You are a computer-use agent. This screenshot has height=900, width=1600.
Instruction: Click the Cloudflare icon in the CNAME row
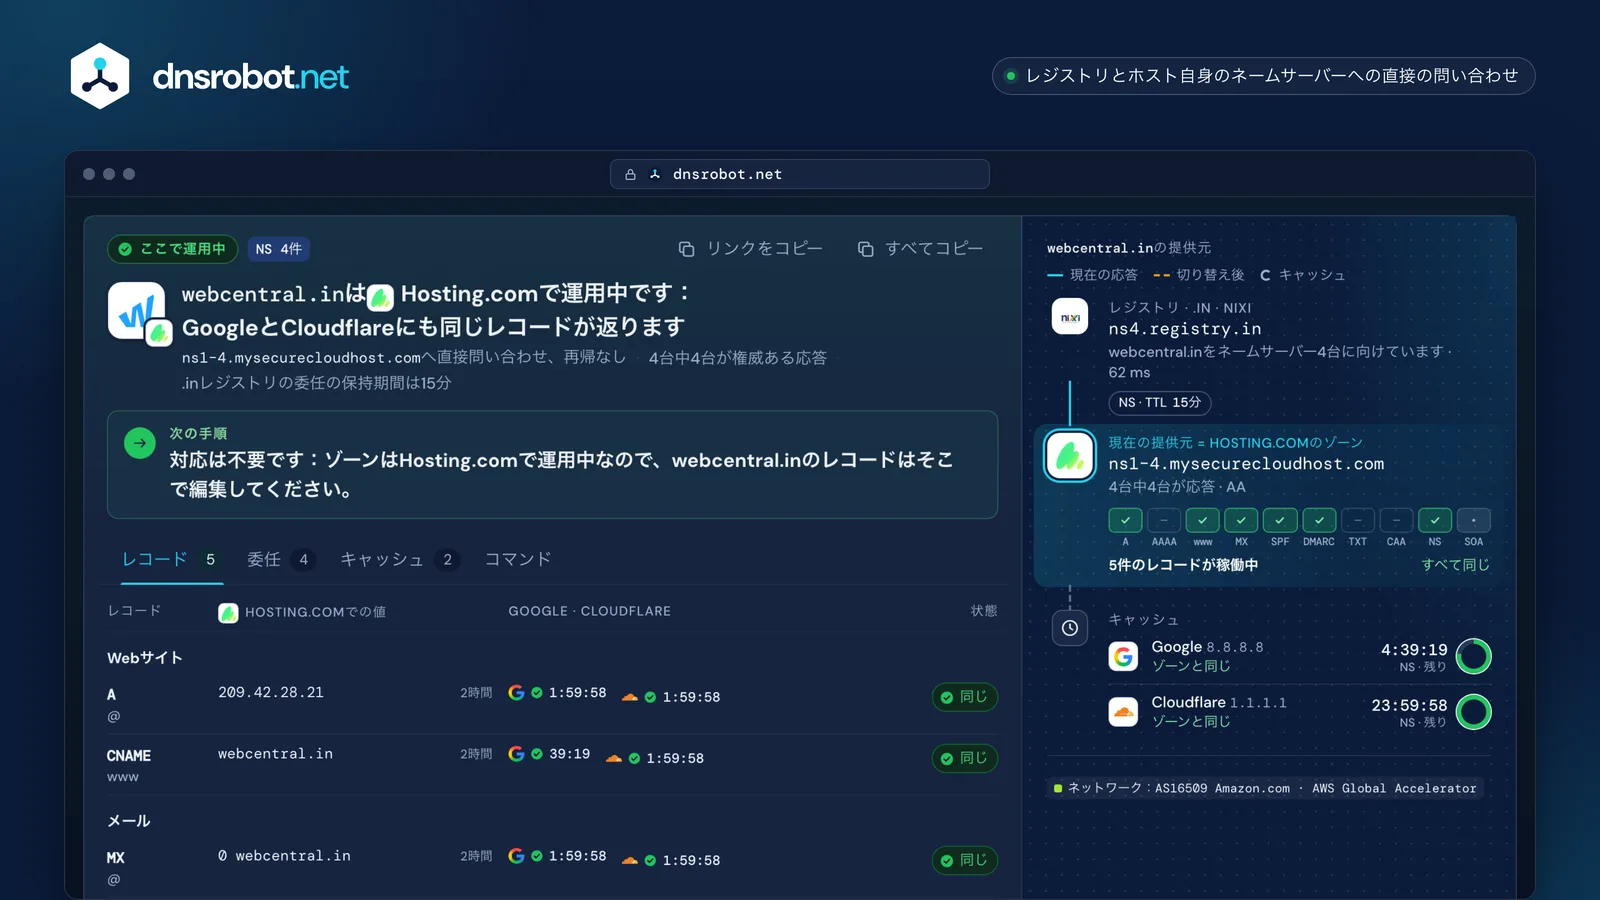tap(613, 759)
